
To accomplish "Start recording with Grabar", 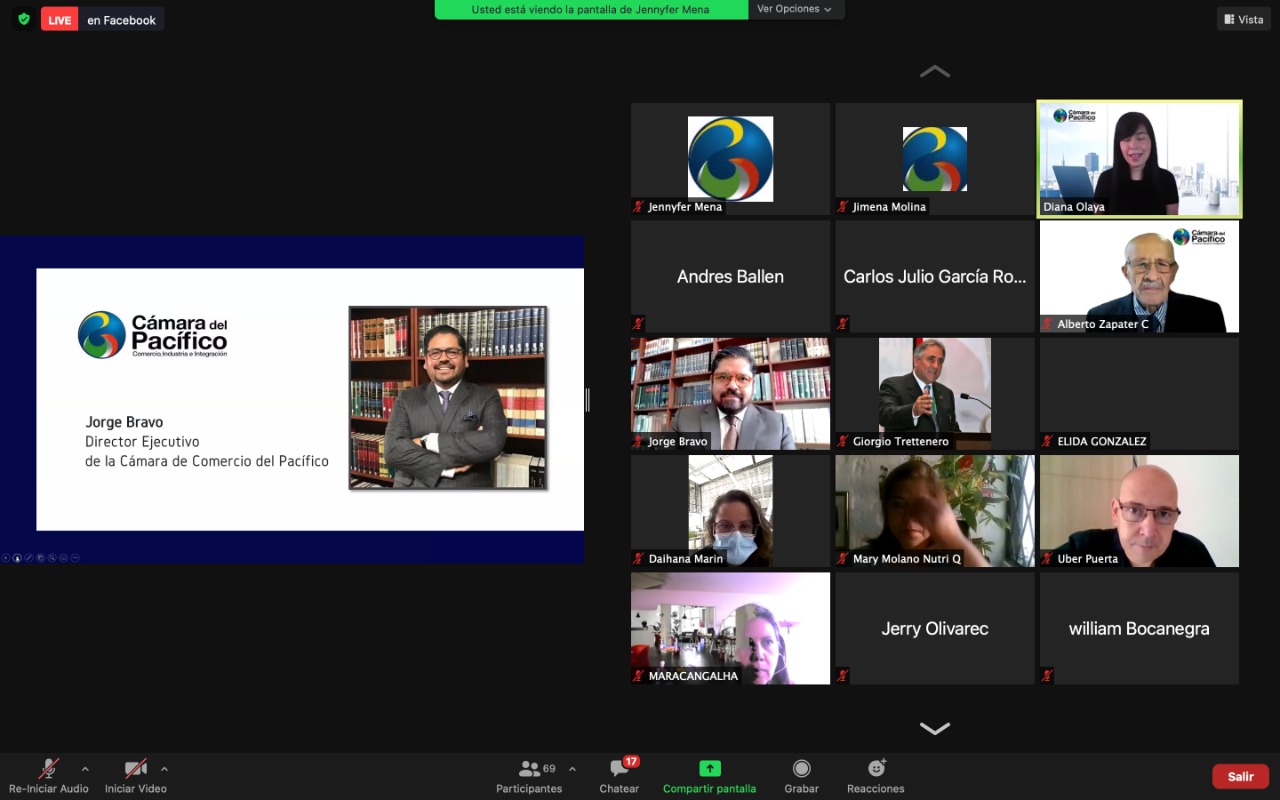I will [x=801, y=776].
